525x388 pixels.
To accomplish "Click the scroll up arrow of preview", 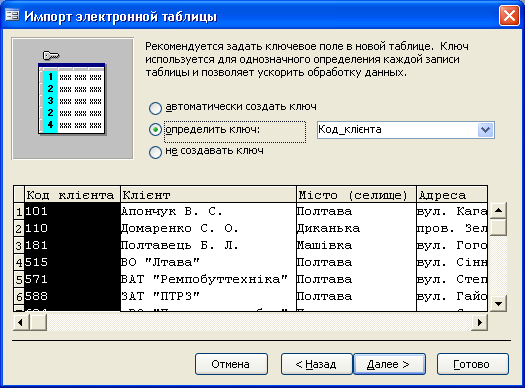I will pyautogui.click(x=498, y=210).
